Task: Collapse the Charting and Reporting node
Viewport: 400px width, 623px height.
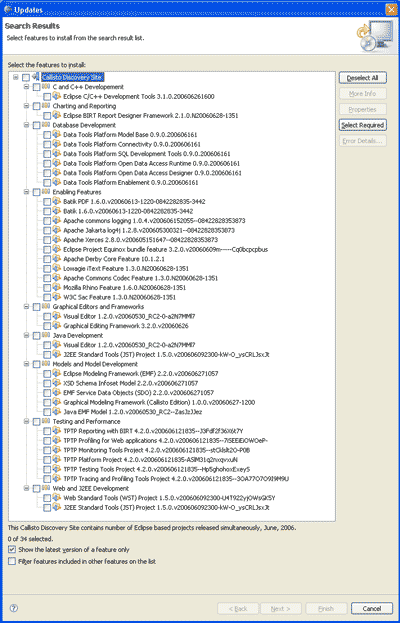Action: tap(26, 106)
